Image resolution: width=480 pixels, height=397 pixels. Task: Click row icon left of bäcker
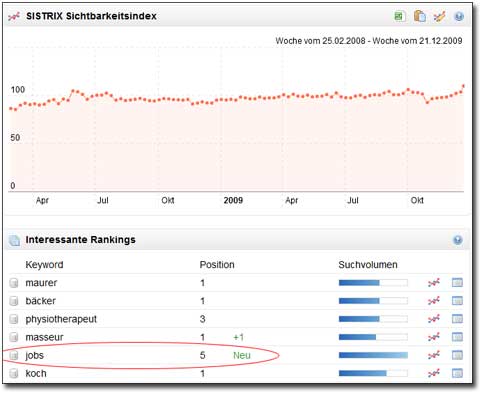(x=14, y=301)
